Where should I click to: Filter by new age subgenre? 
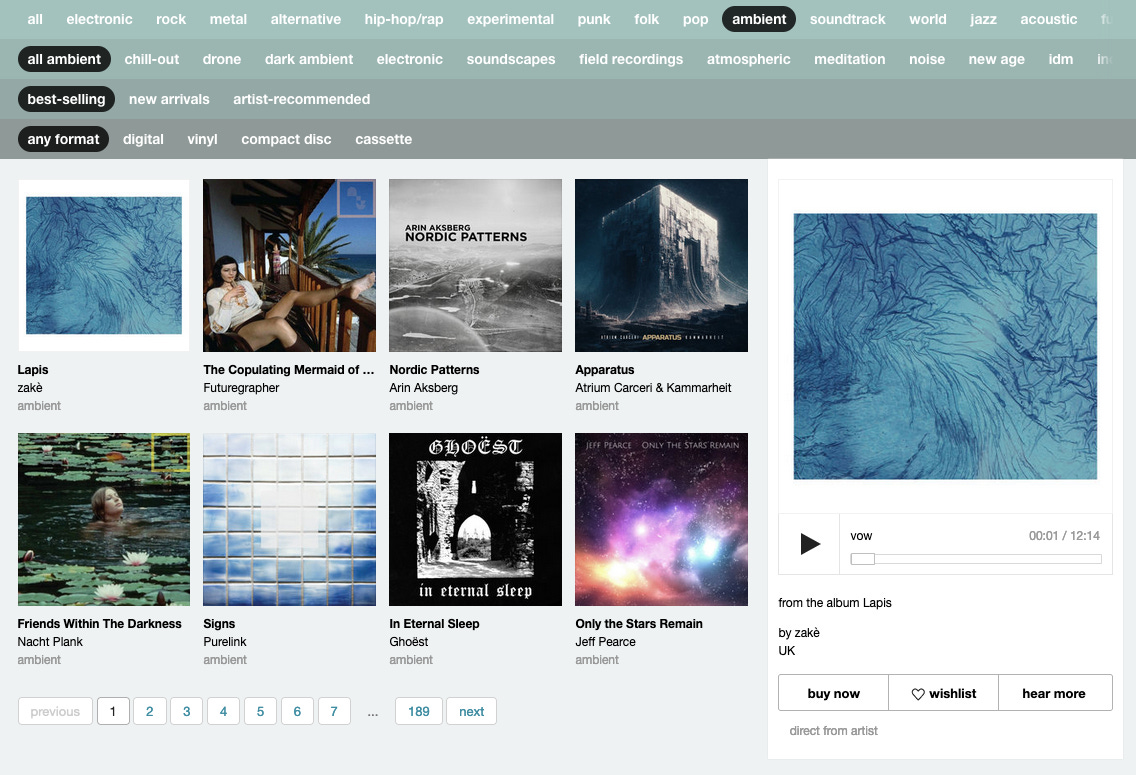[996, 59]
